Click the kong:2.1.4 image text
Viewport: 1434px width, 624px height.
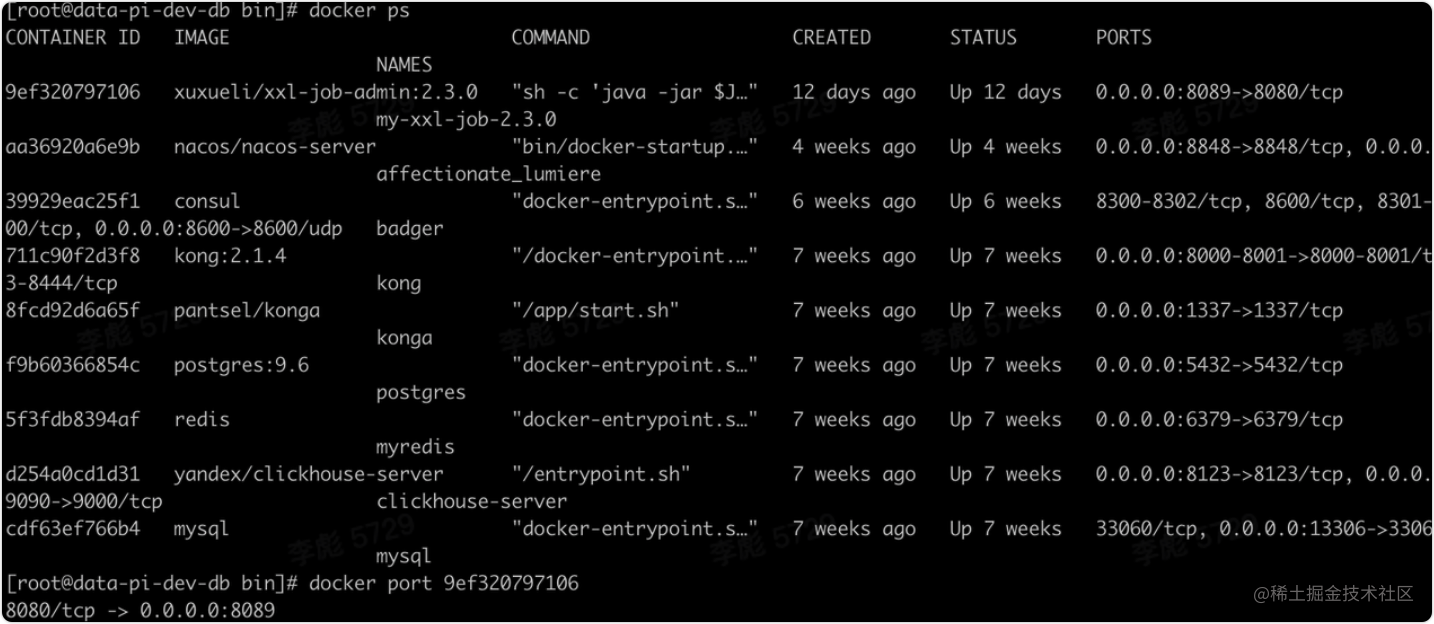[230, 256]
